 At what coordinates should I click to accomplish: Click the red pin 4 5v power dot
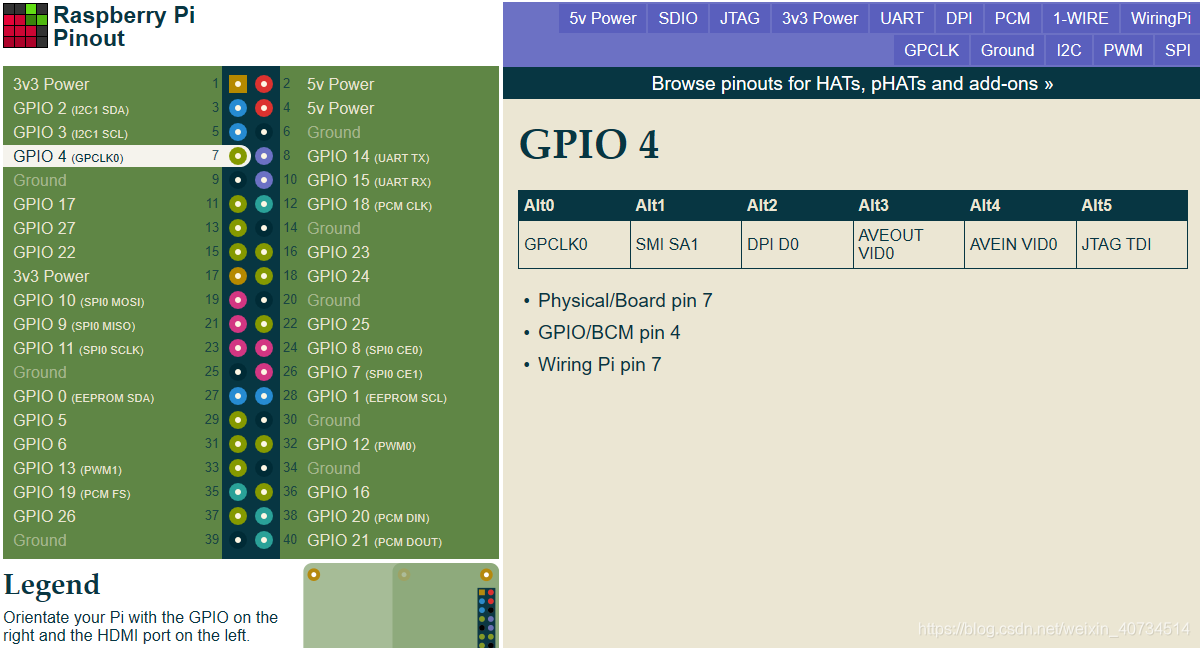[x=264, y=108]
